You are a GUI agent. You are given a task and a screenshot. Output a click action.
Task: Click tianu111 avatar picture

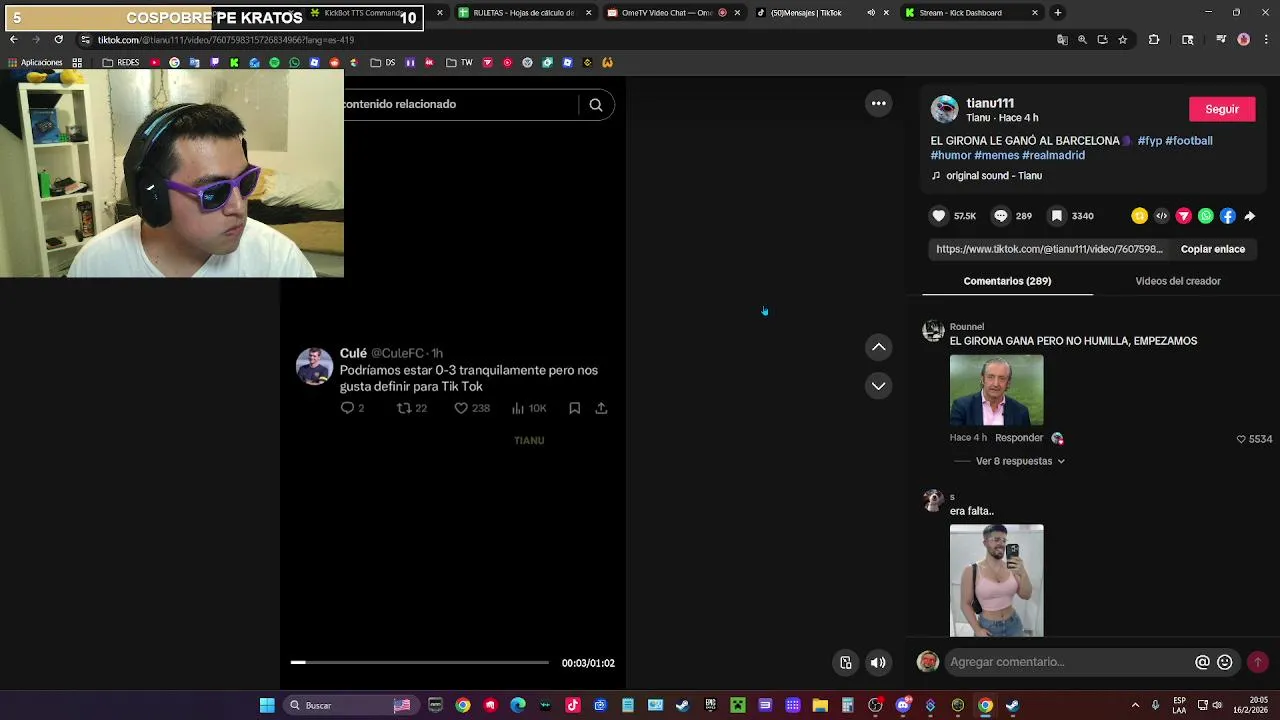pyautogui.click(x=944, y=109)
